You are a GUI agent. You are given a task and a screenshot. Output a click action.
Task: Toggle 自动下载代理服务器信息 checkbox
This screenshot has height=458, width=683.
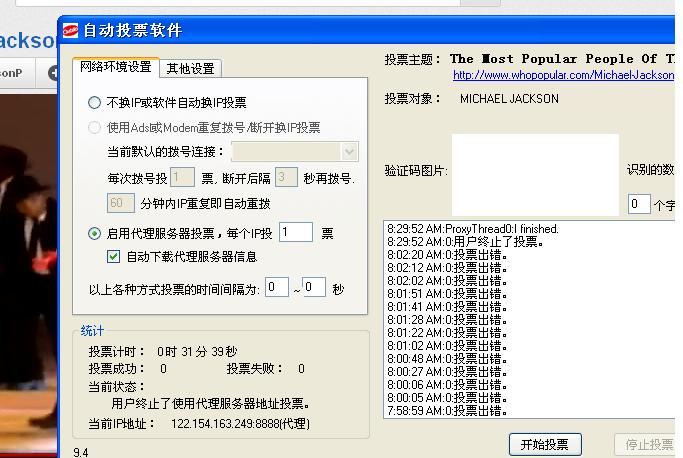[x=114, y=256]
